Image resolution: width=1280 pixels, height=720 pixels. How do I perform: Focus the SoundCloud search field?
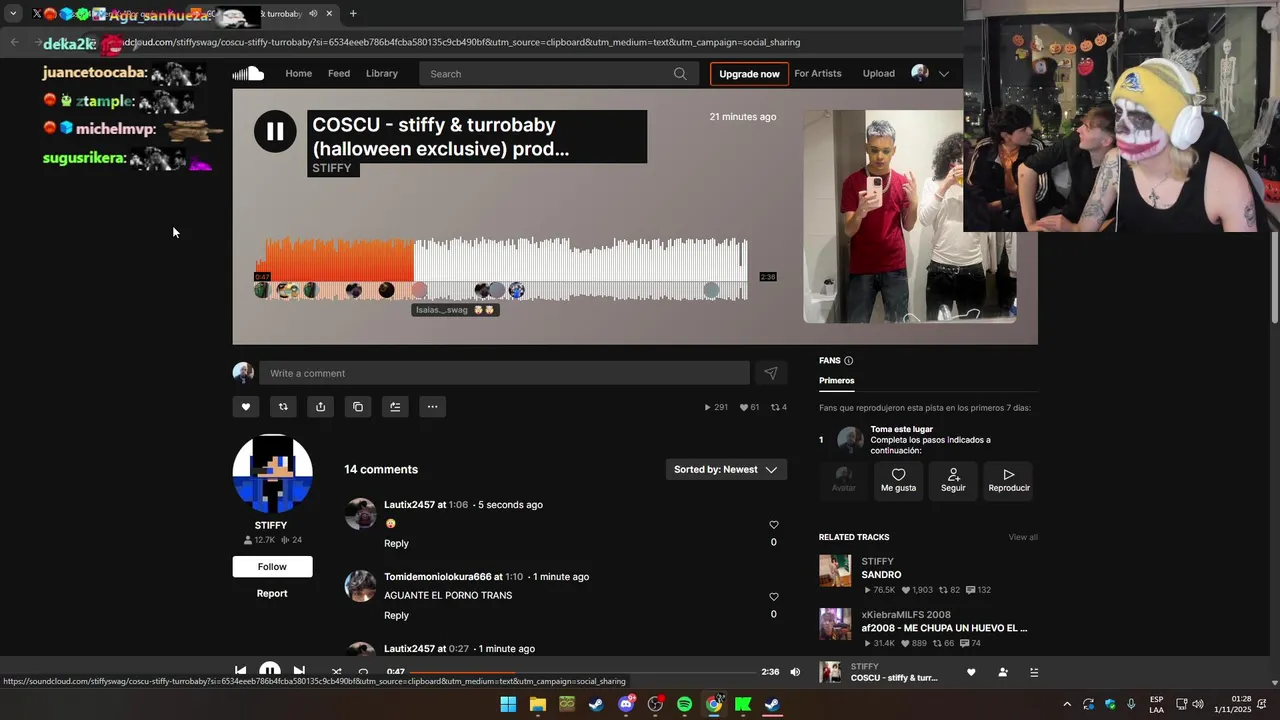coord(558,73)
